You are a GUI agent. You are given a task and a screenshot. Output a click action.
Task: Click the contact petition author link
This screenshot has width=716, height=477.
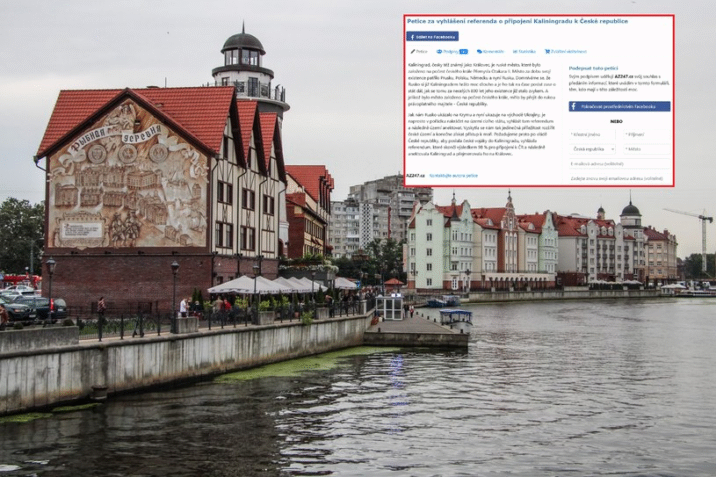click(x=453, y=175)
